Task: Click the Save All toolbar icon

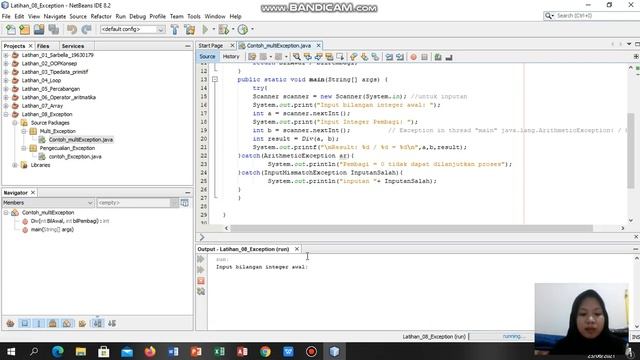Action: click(53, 29)
